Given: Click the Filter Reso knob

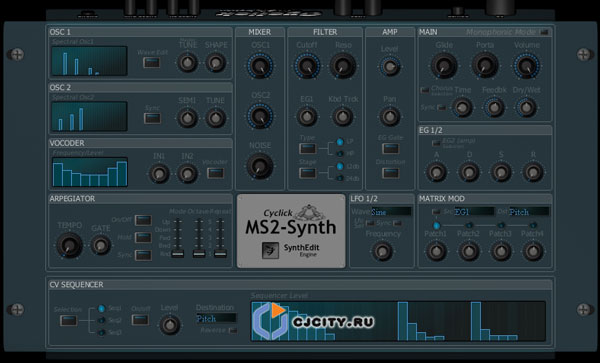Looking at the screenshot, I should point(343,66).
